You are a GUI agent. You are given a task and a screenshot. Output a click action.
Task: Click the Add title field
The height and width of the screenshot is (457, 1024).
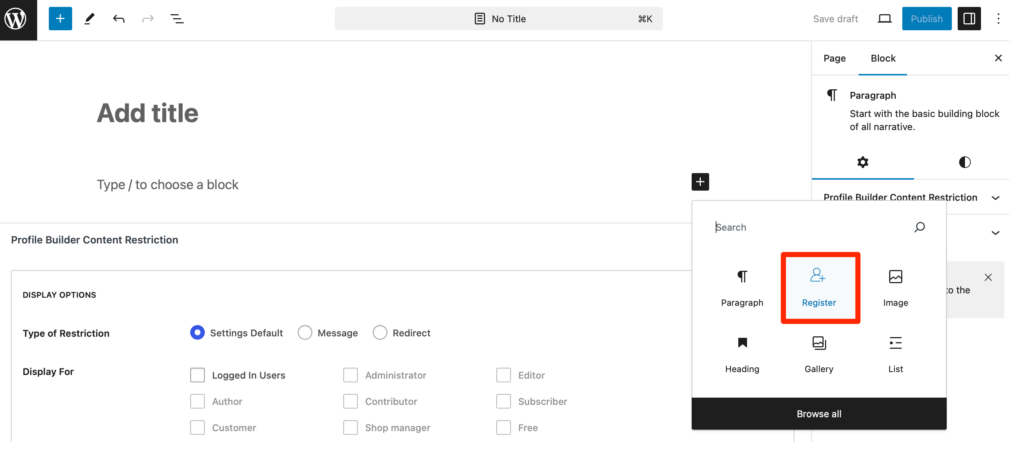click(x=148, y=113)
